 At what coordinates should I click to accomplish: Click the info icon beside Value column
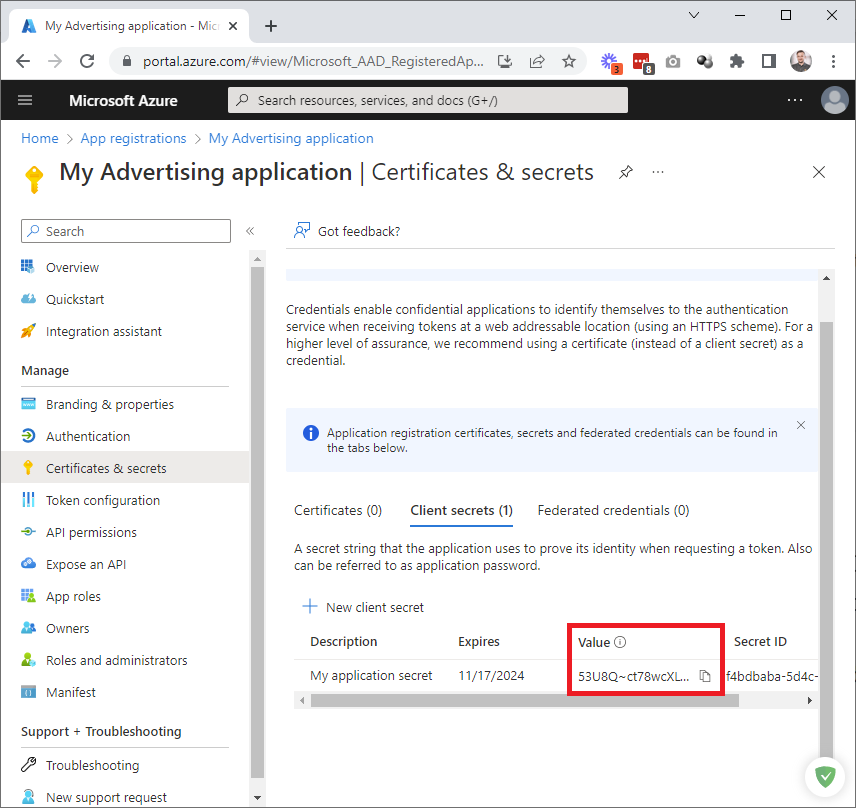coord(620,642)
